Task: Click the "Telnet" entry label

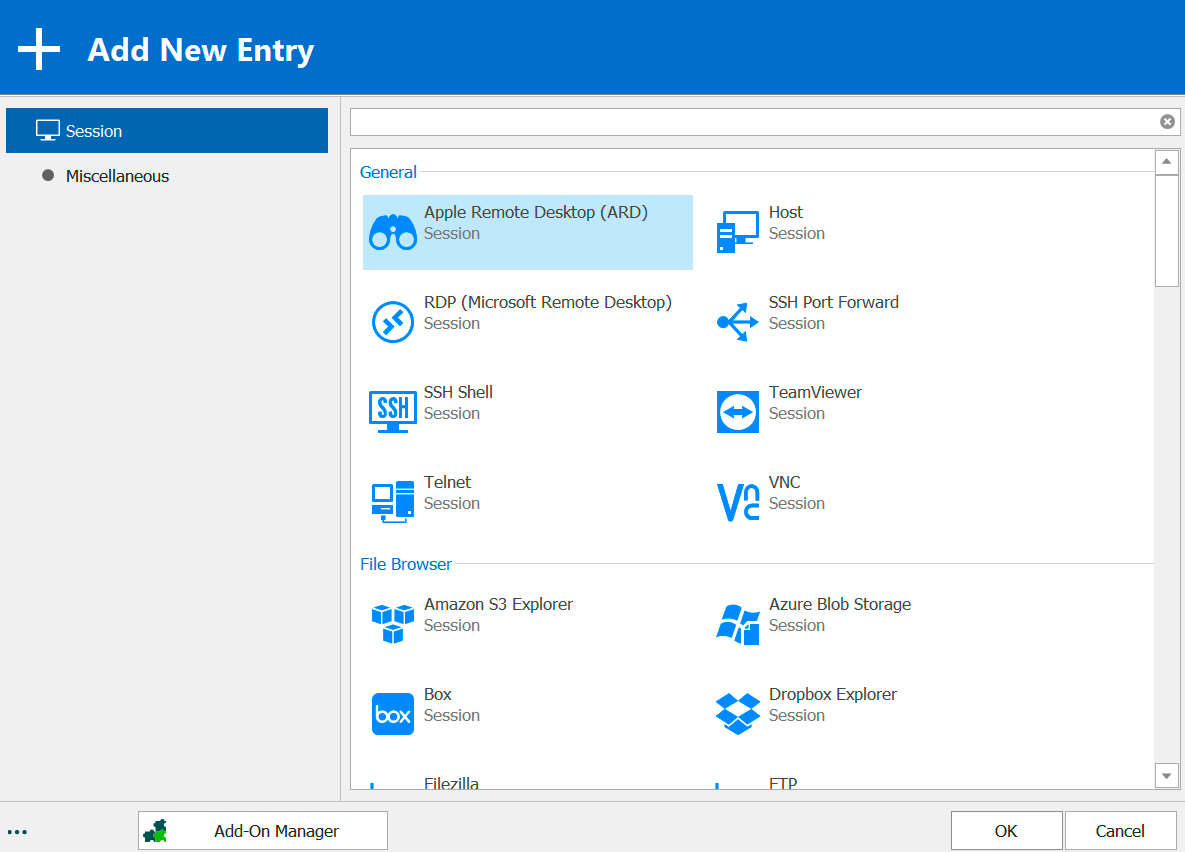Action: tap(447, 482)
